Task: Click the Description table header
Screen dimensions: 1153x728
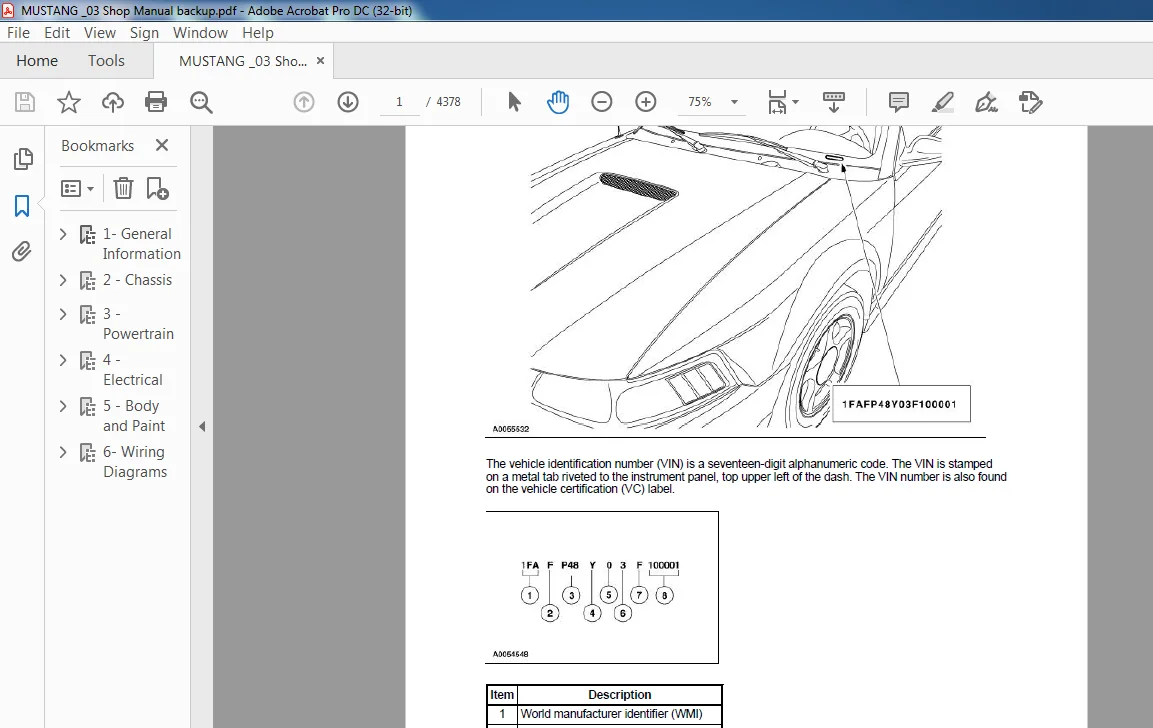Action: point(619,695)
